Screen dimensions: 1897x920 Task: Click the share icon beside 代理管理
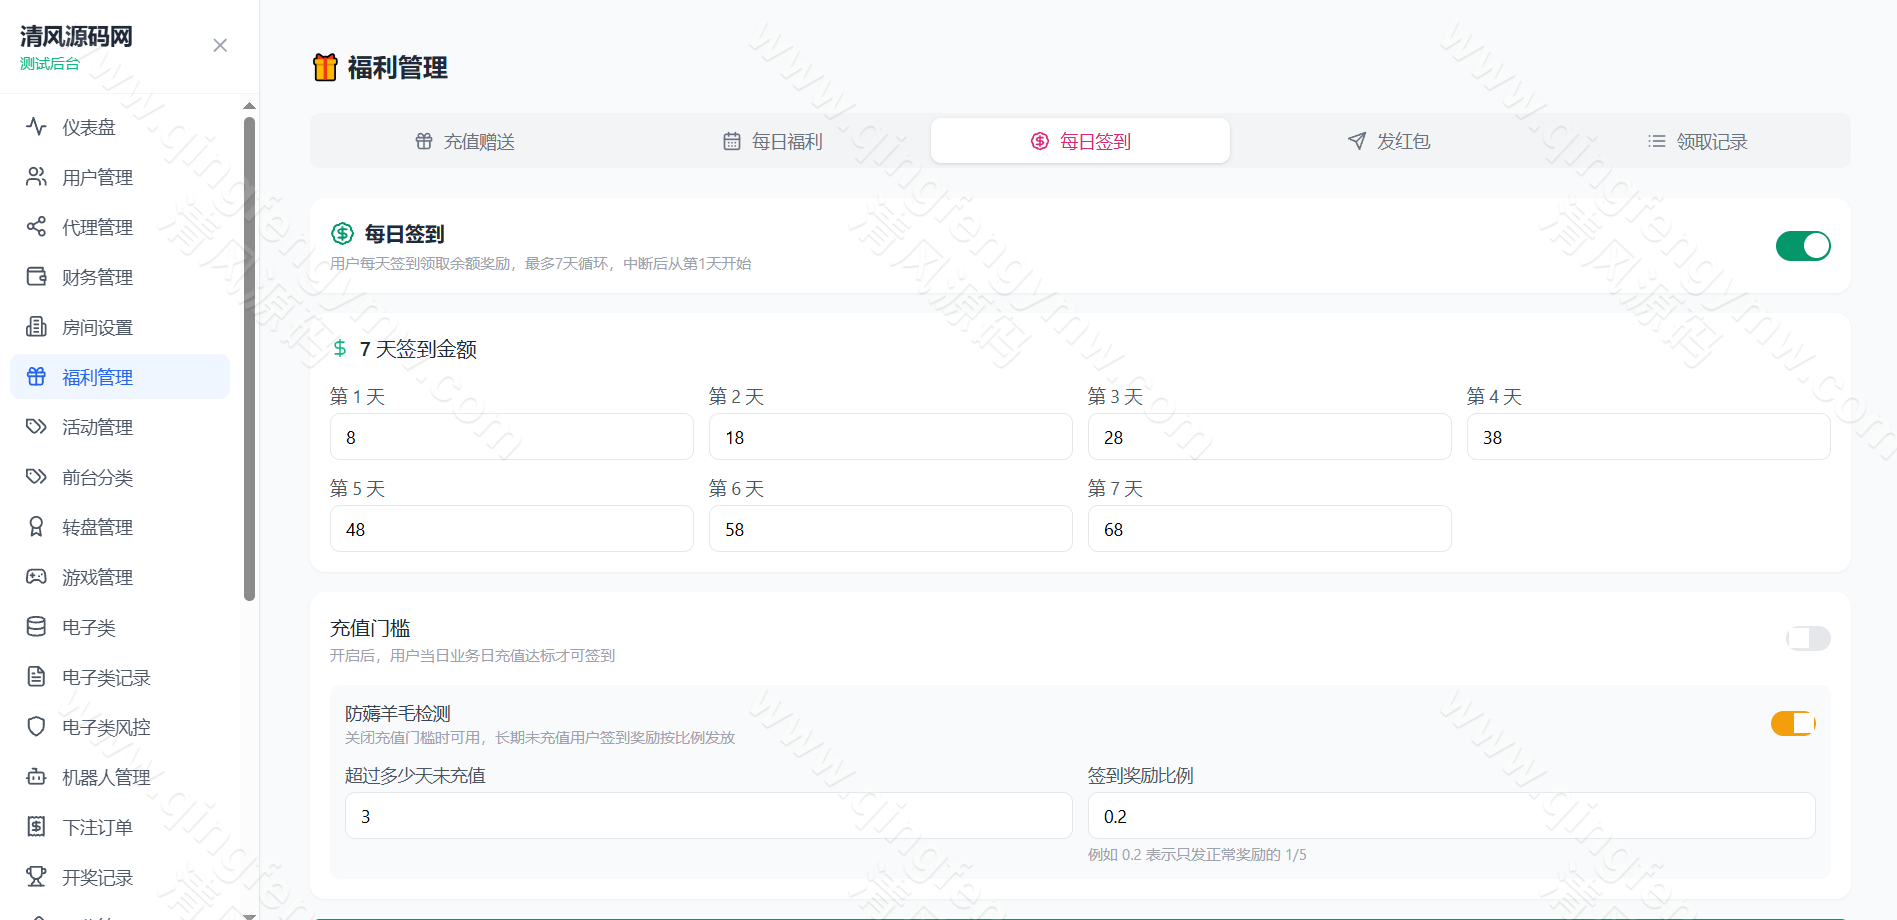(36, 227)
